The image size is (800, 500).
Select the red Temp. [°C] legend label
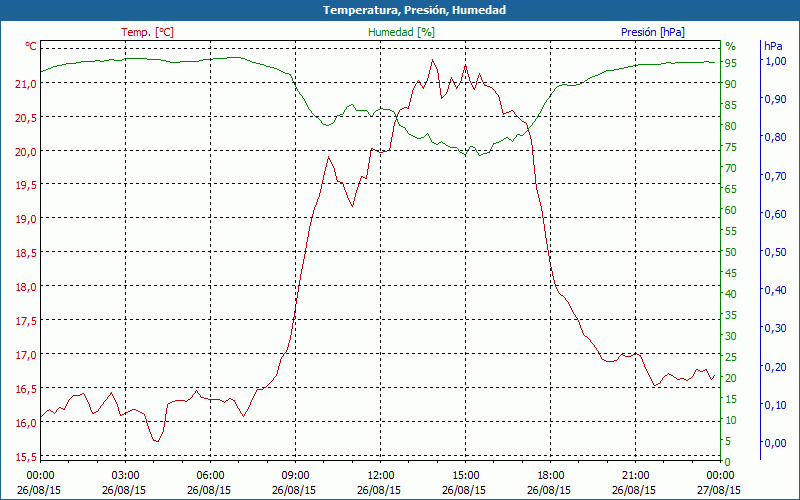click(x=147, y=32)
